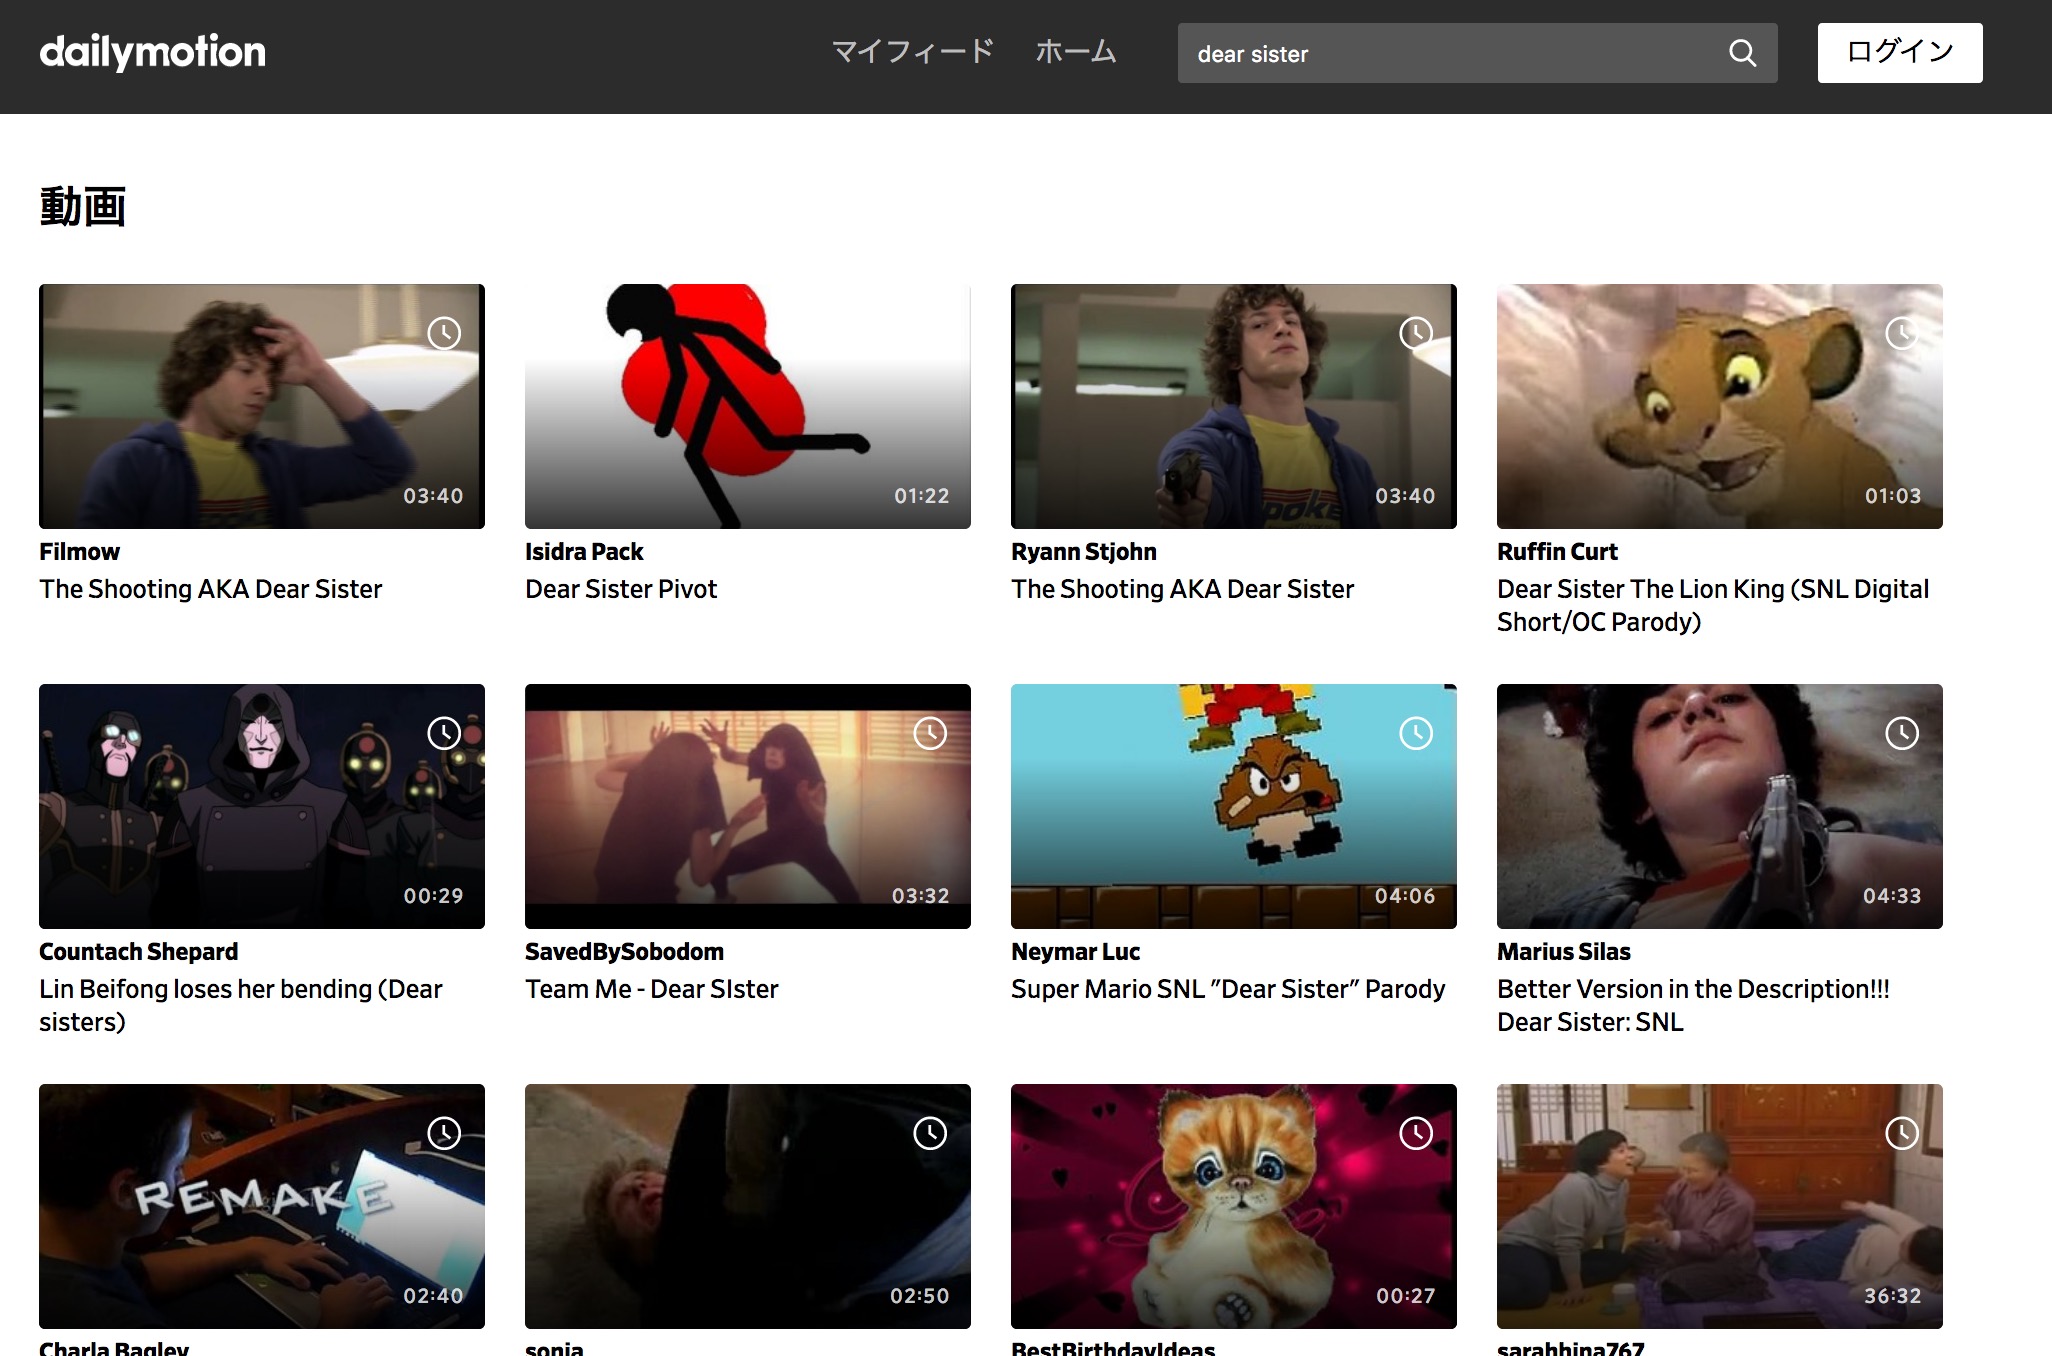
Task: Click watch-later clock on kitten video
Action: 1416,1133
